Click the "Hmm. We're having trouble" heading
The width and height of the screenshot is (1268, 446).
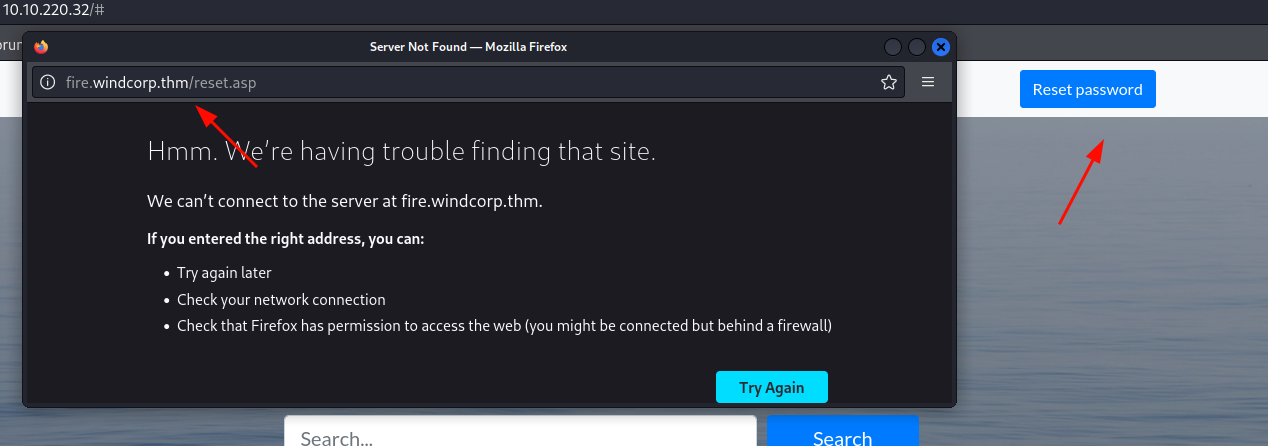tap(401, 152)
